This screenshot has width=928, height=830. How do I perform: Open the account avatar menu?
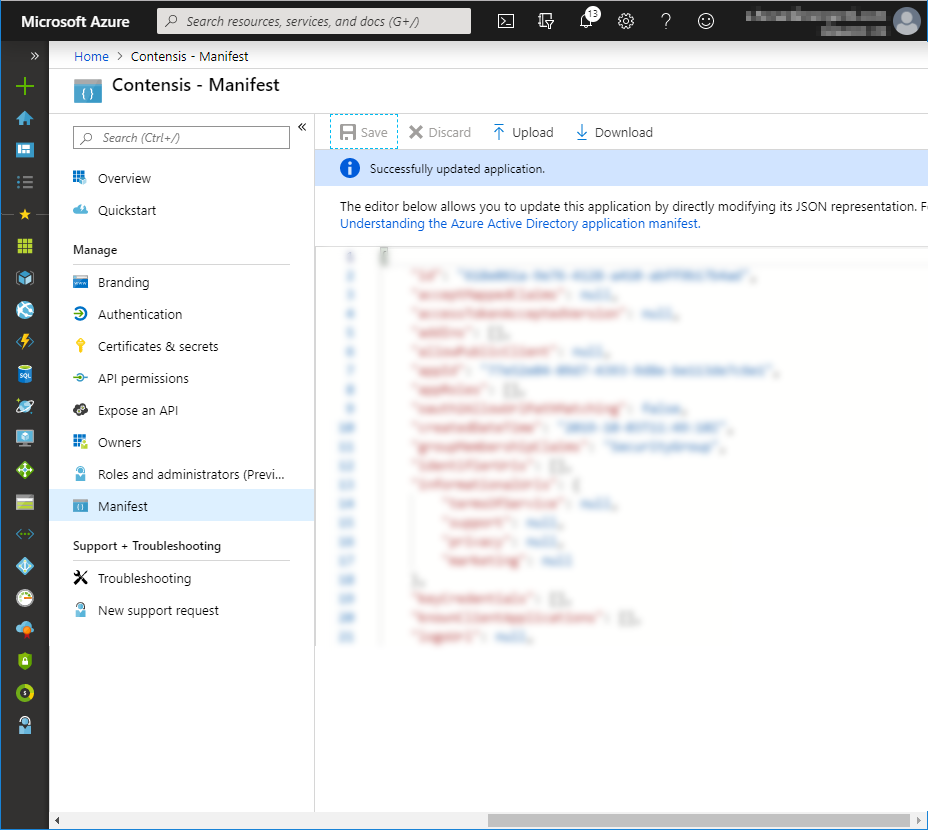click(907, 21)
